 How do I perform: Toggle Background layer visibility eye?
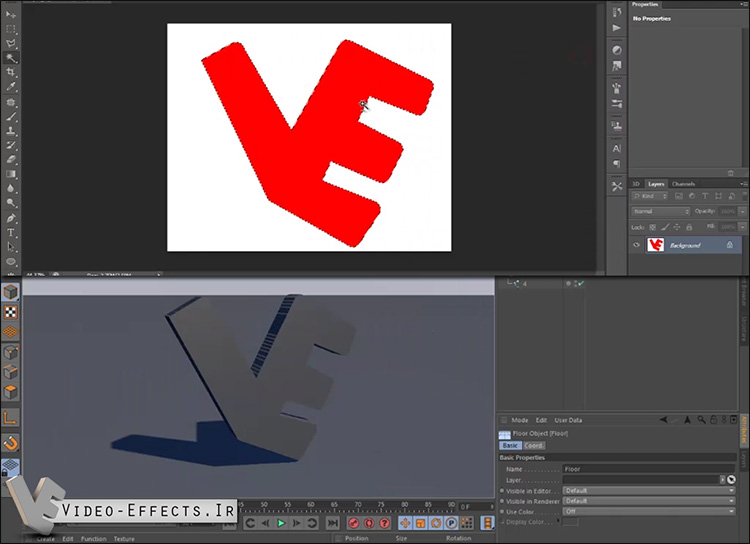tap(637, 245)
